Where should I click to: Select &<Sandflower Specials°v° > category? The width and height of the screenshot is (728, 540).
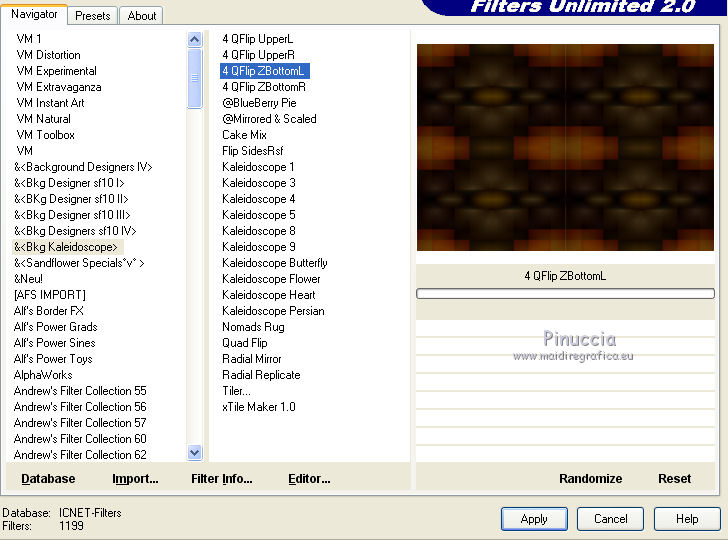(79, 263)
